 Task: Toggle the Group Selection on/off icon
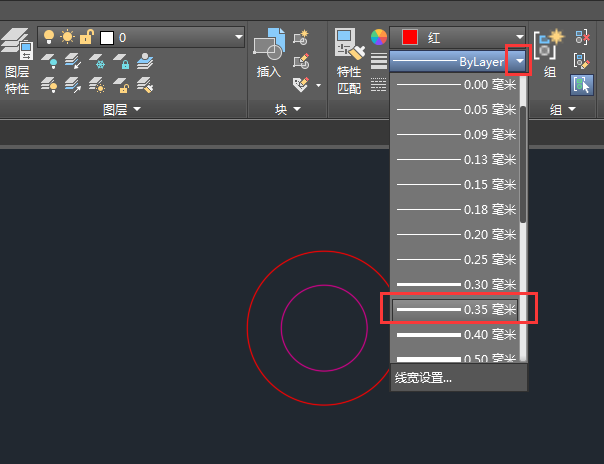coord(582,85)
